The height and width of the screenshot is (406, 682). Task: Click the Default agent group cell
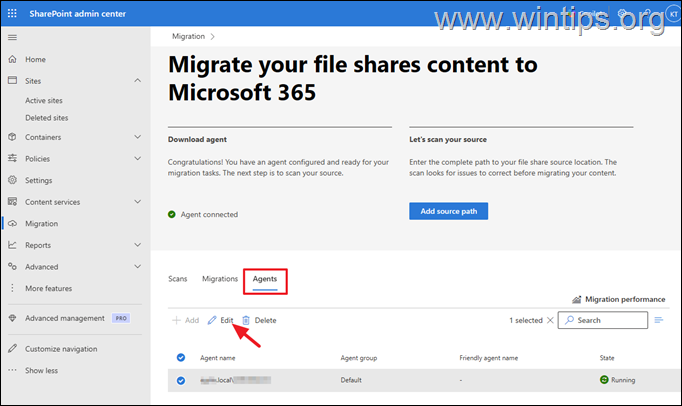pyautogui.click(x=351, y=380)
